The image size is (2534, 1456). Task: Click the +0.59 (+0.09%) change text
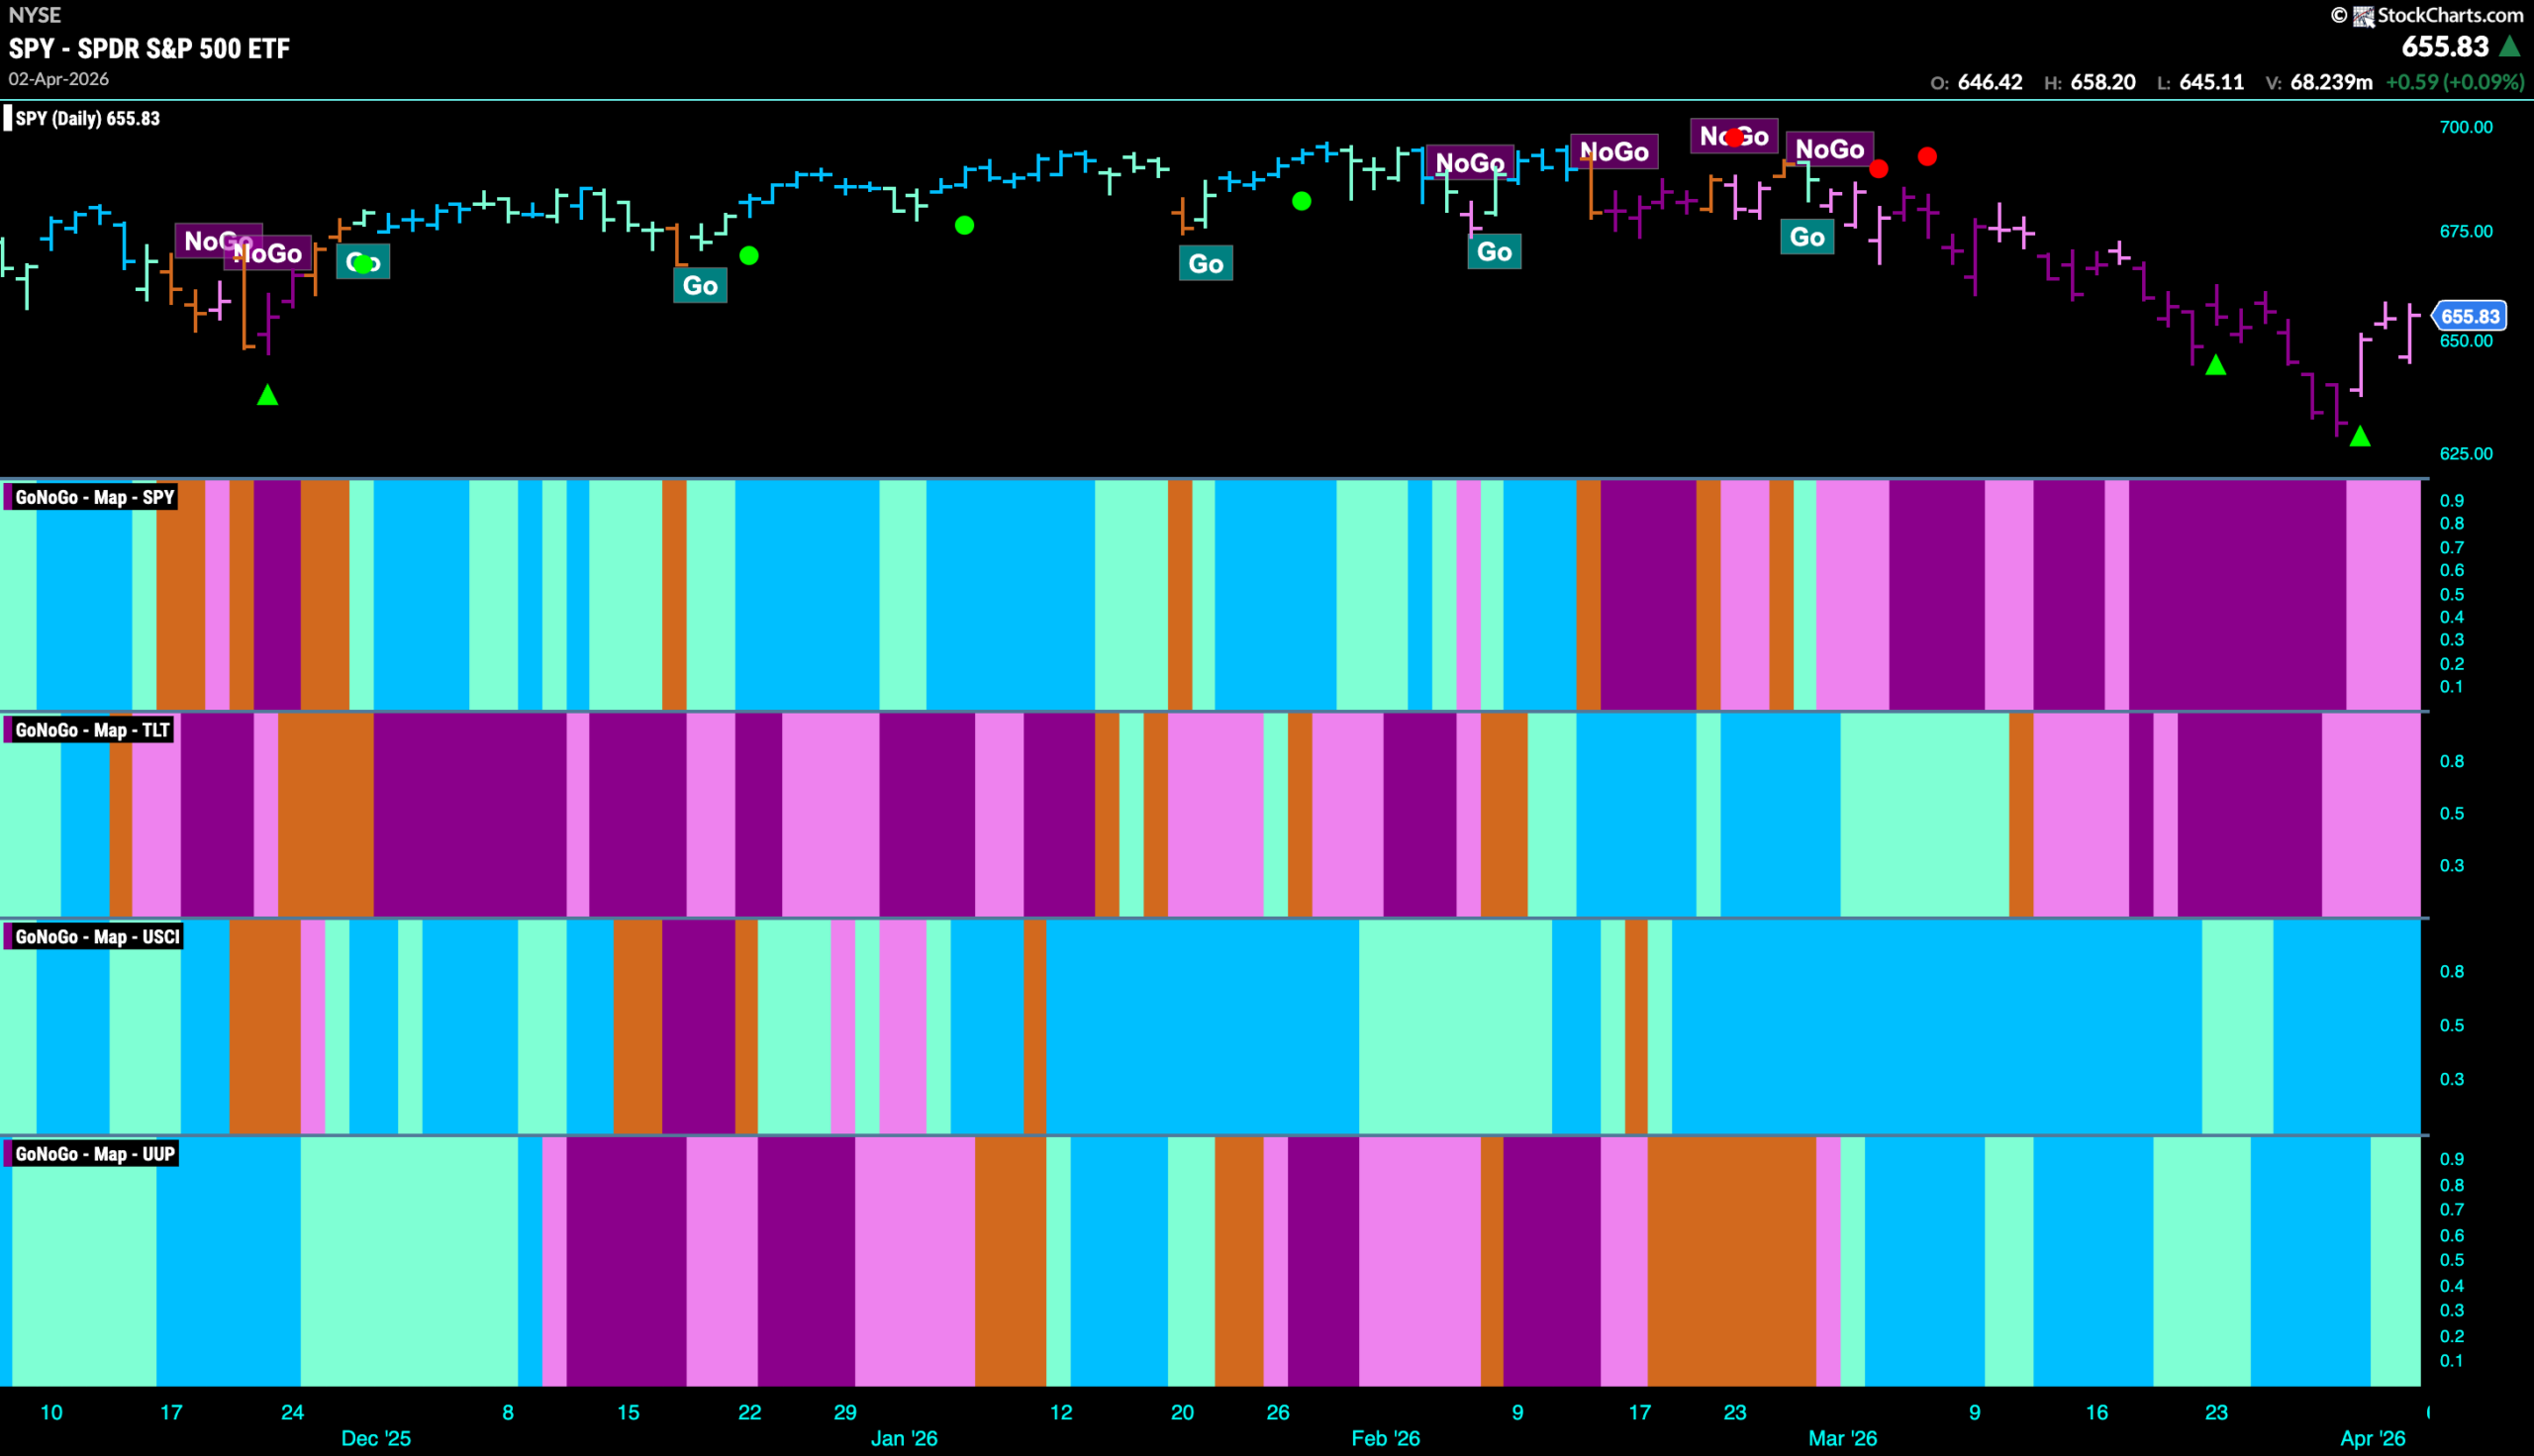point(2455,82)
